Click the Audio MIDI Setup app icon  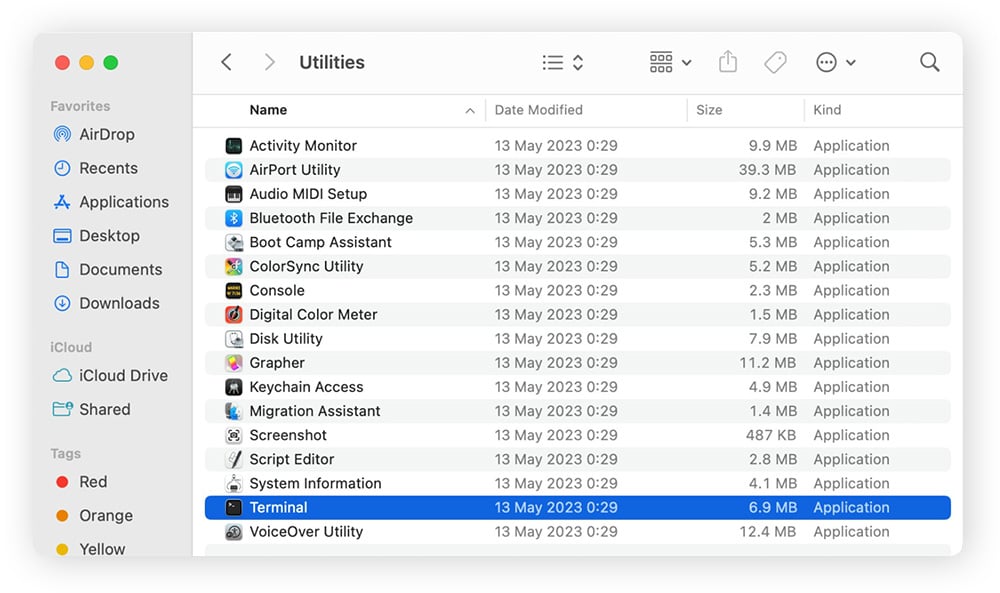(234, 194)
